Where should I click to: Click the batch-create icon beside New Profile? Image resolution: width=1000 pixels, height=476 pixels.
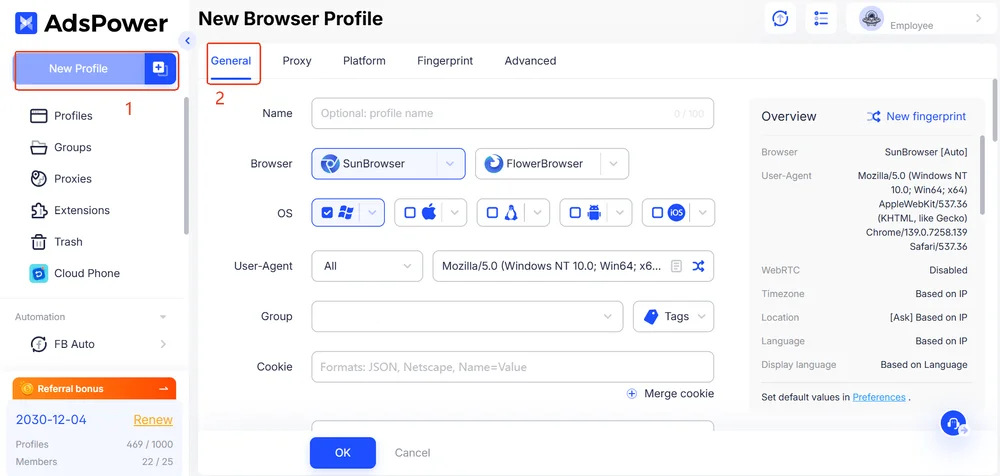pos(159,68)
